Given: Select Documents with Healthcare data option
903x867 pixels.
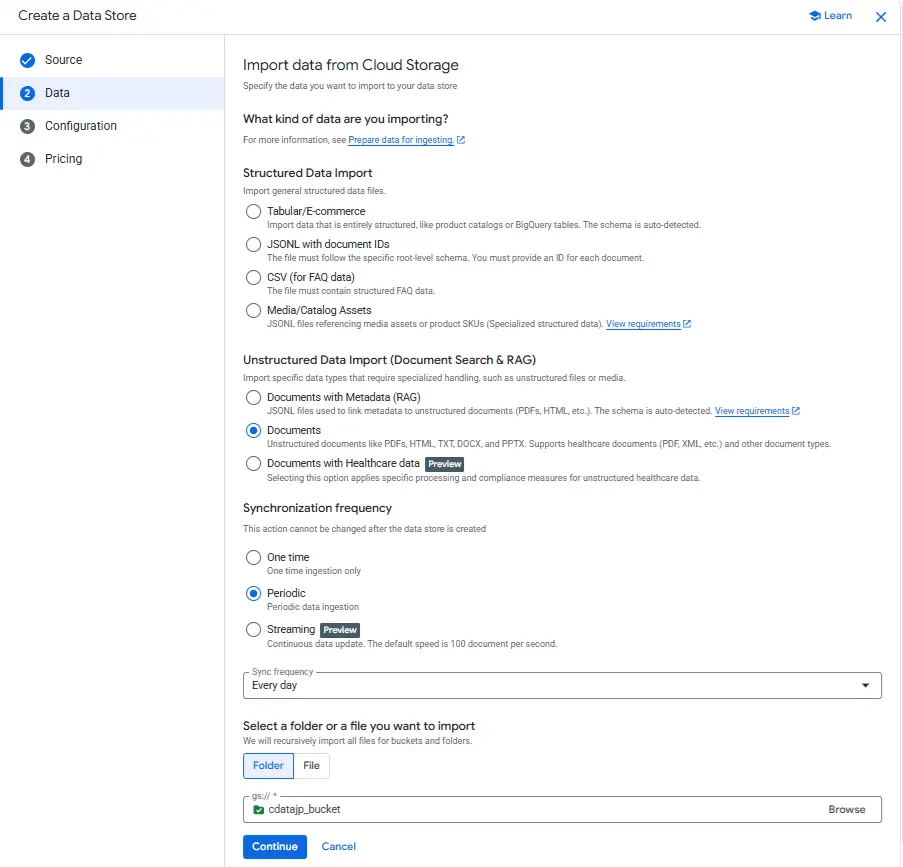Looking at the screenshot, I should pos(253,463).
